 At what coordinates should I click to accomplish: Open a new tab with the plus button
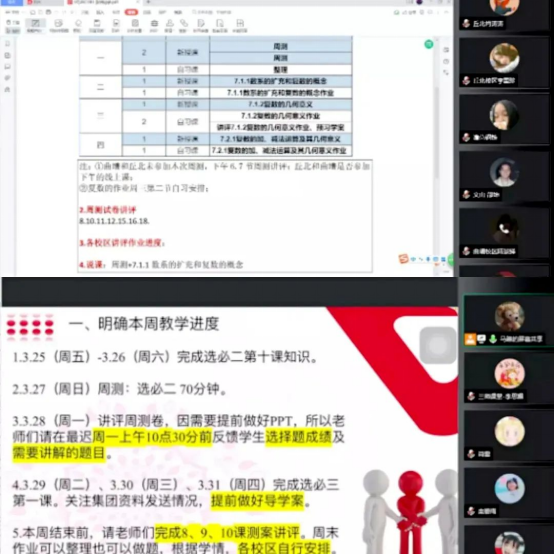pos(148,2)
